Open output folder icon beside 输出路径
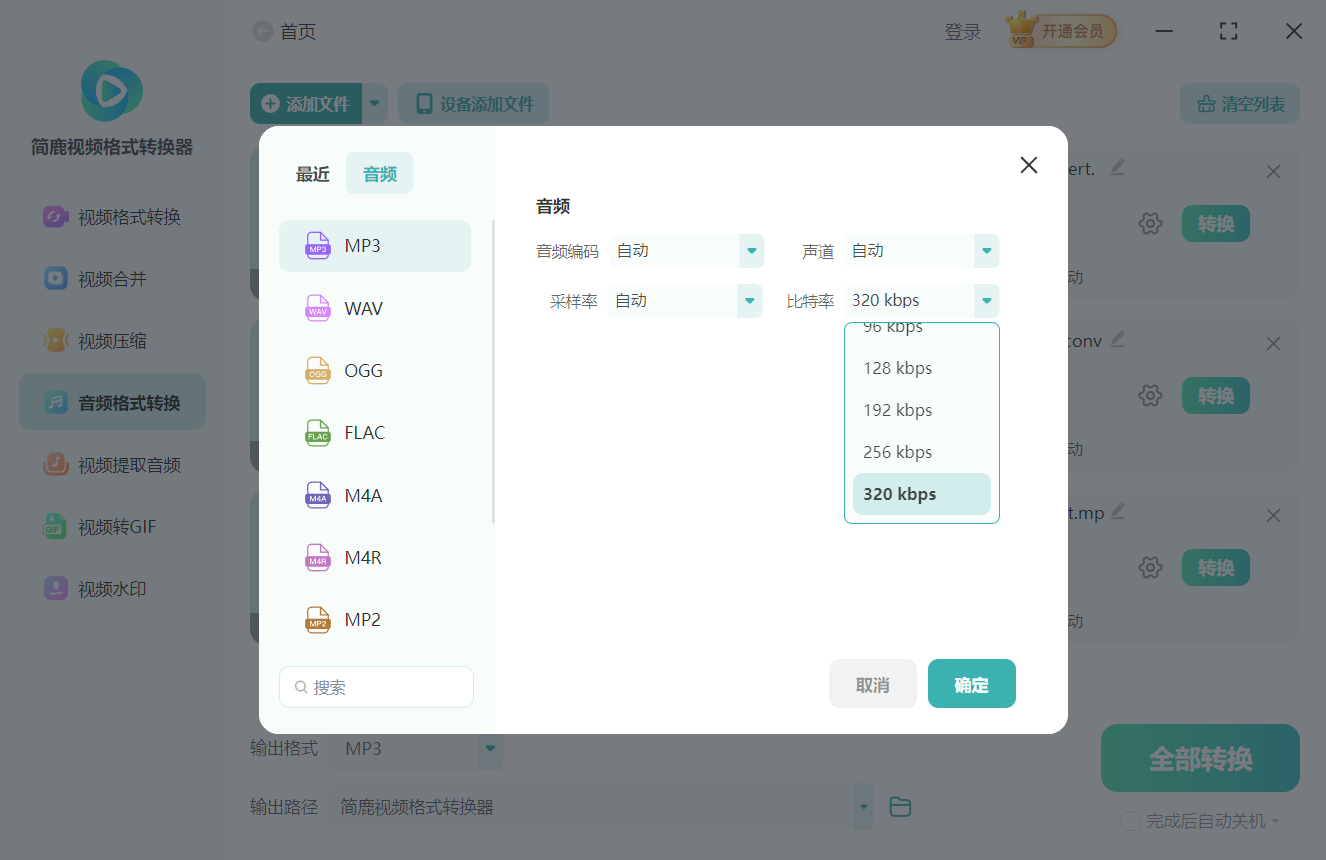1326x860 pixels. [900, 807]
